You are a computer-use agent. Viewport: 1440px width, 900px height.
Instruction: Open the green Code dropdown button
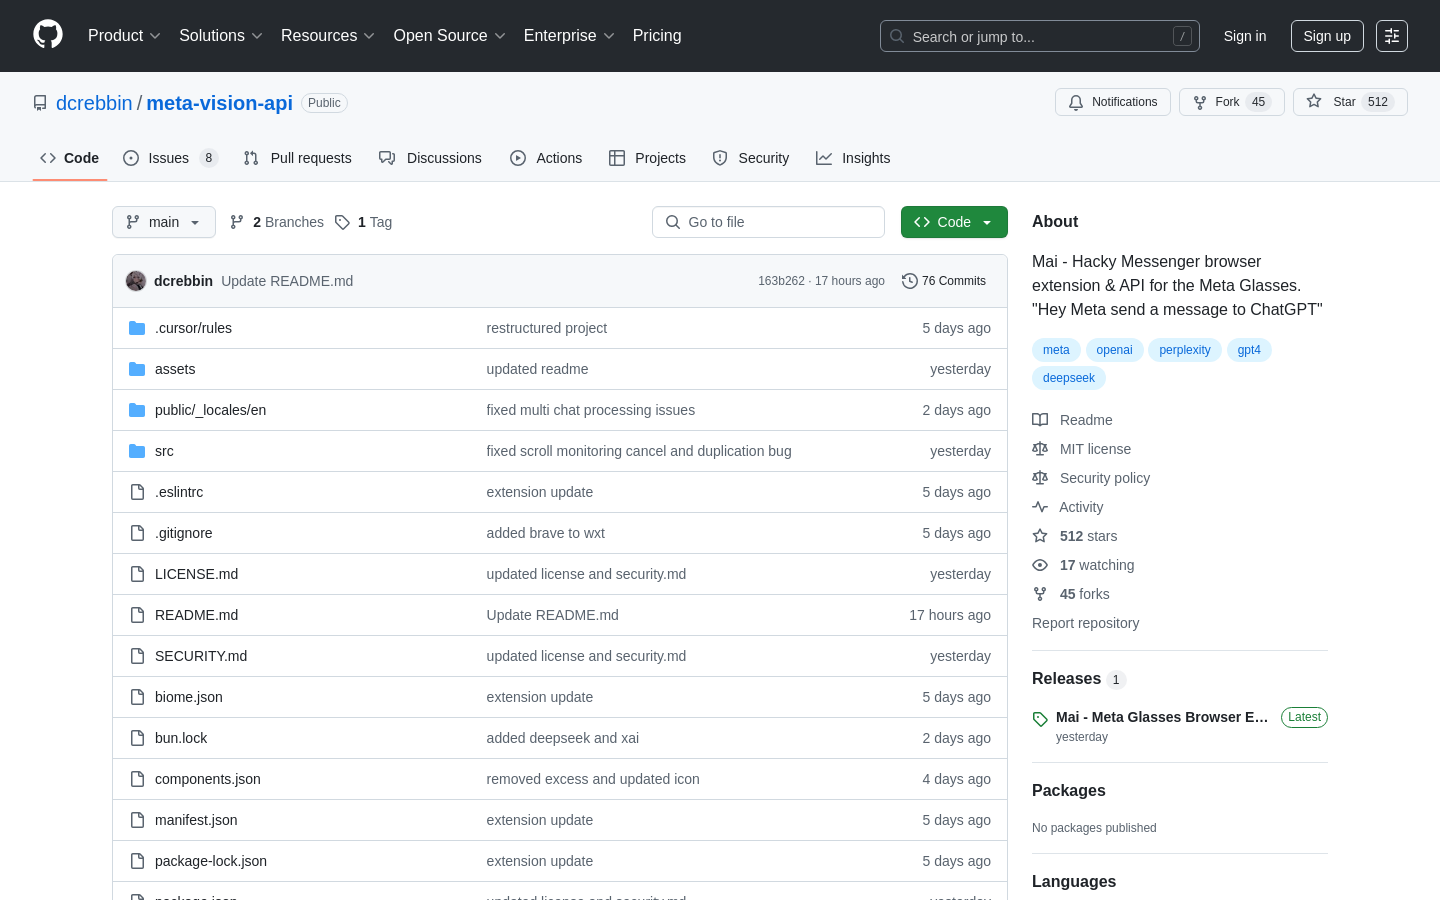(954, 222)
